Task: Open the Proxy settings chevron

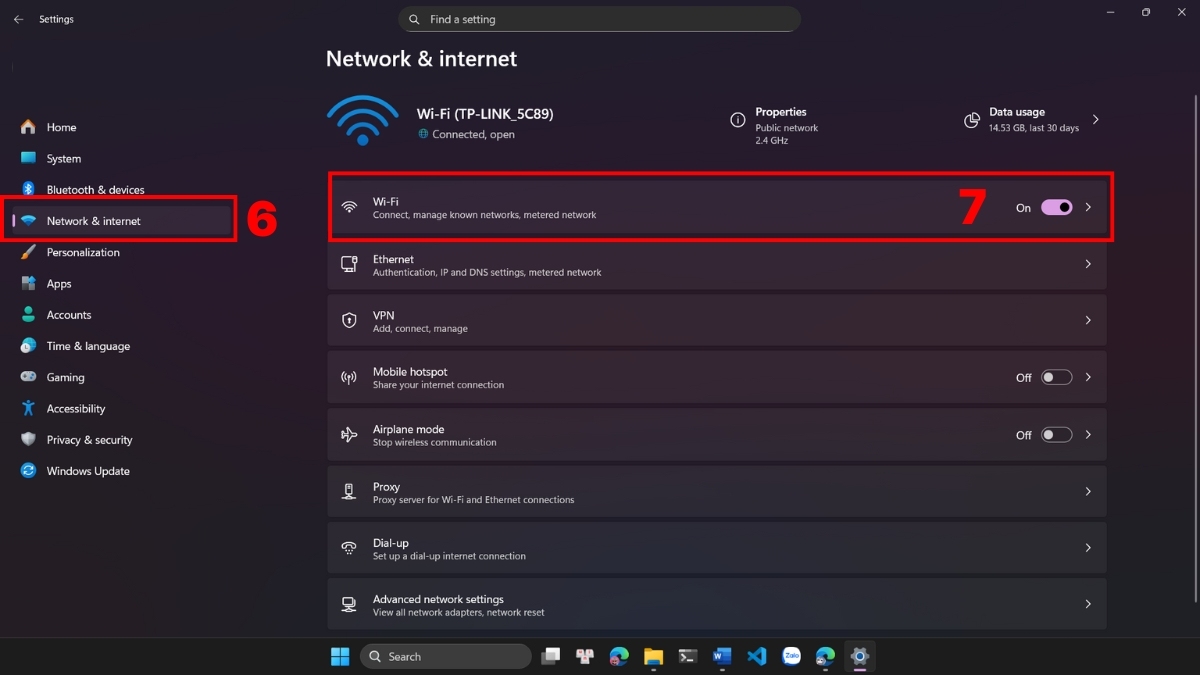Action: coord(1088,492)
